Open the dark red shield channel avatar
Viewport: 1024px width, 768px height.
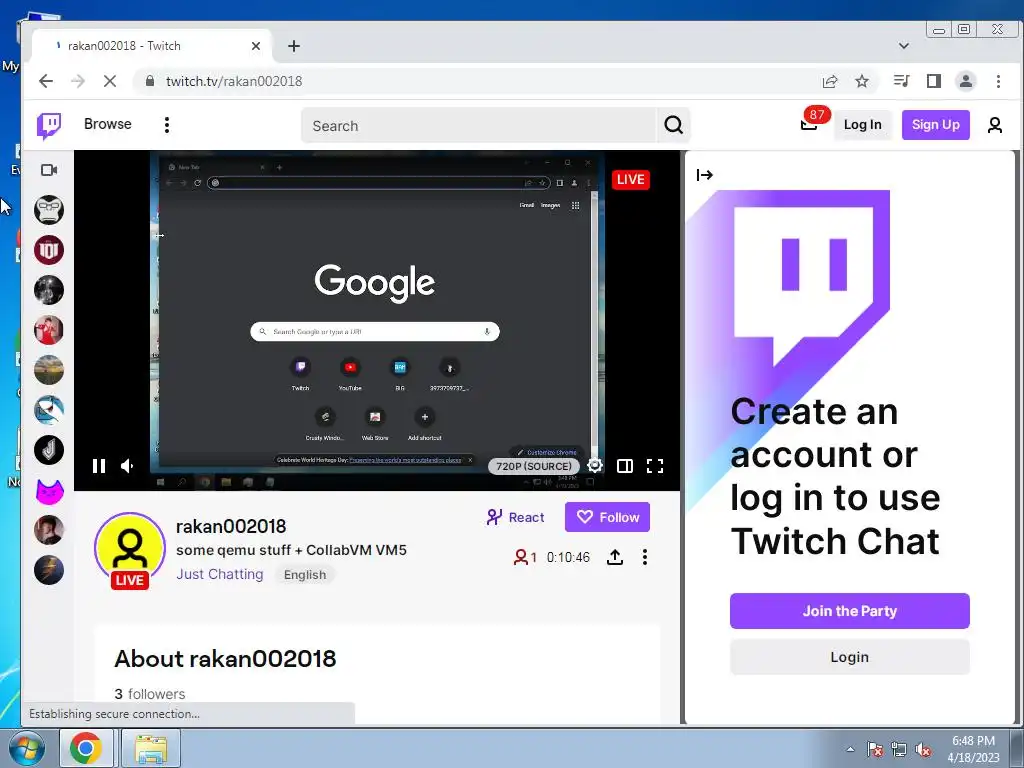tap(49, 250)
